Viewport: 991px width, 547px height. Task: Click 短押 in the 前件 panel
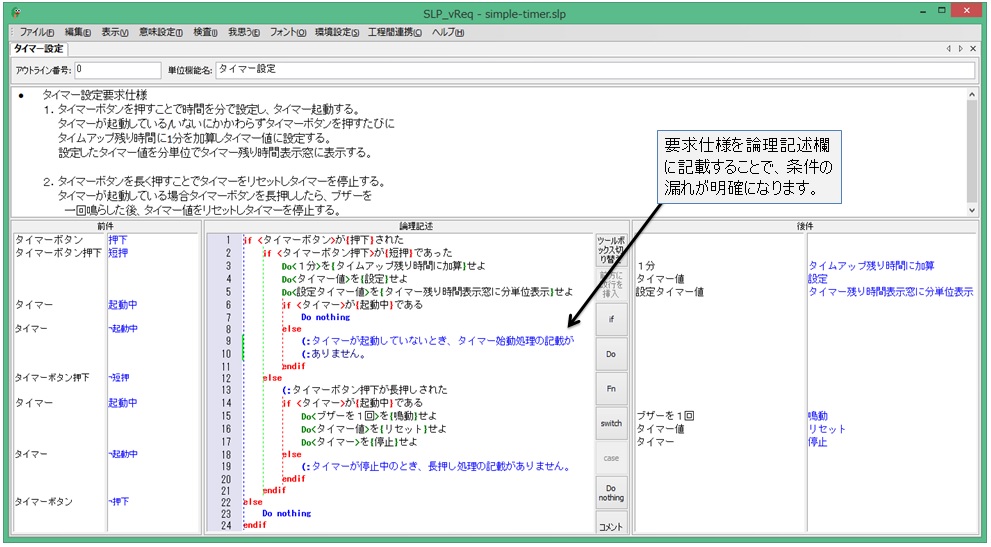pos(118,253)
